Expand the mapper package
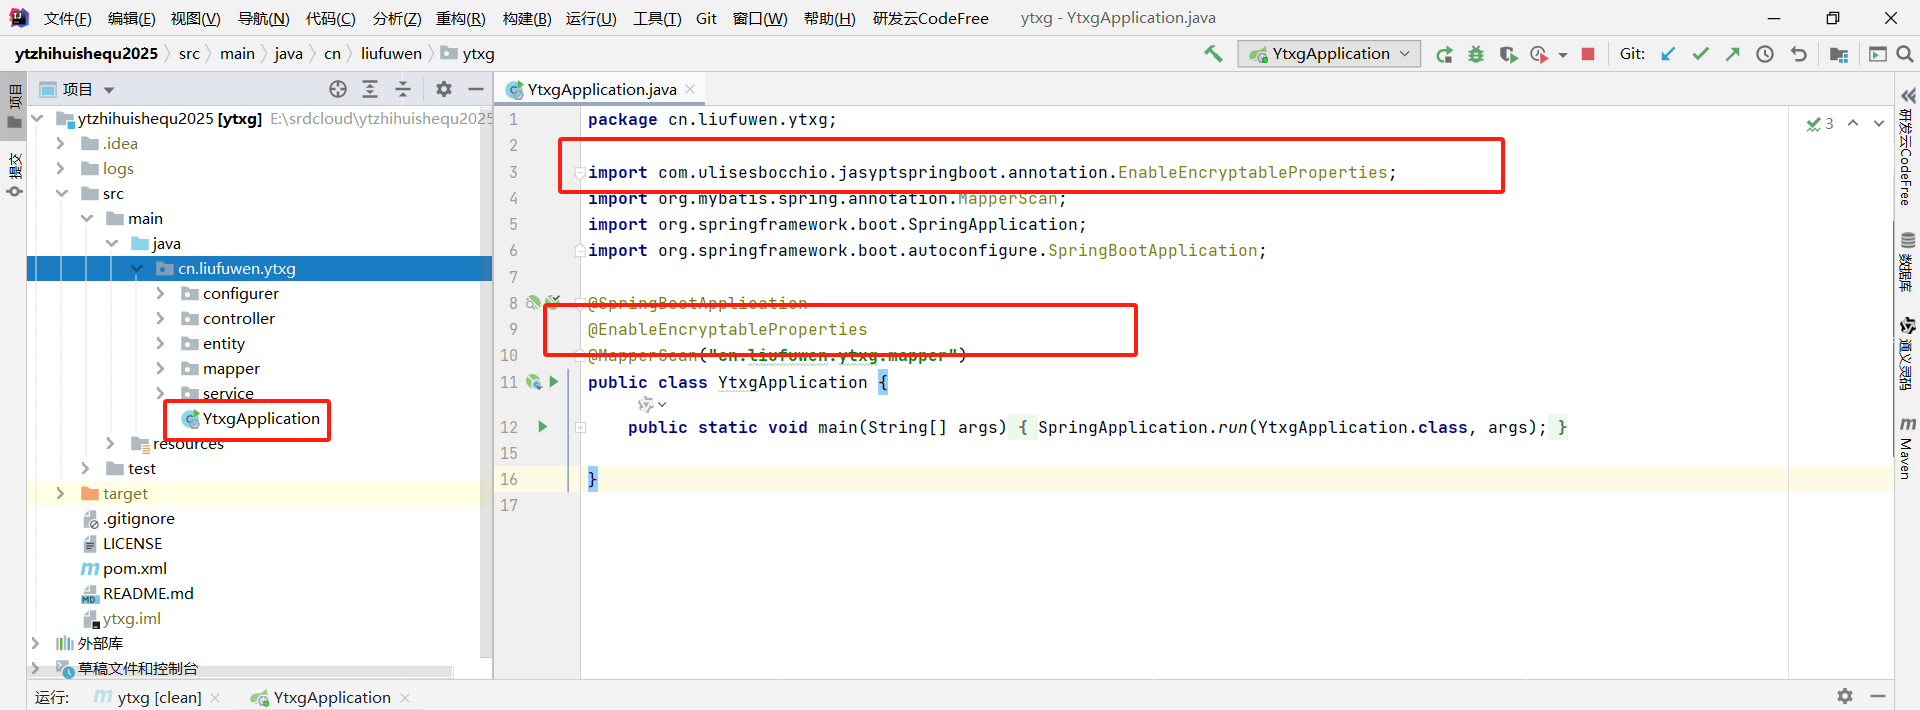The height and width of the screenshot is (710, 1920). click(x=161, y=369)
